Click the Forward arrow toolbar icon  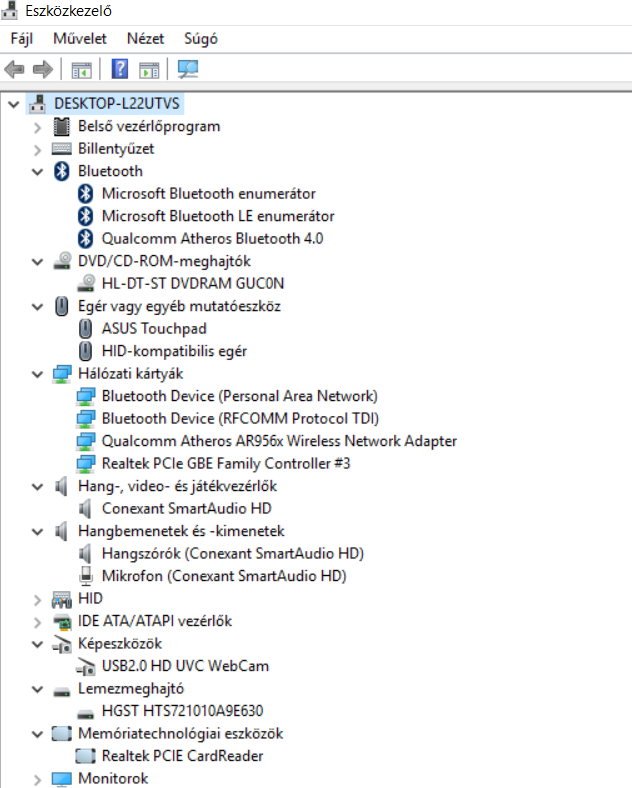pos(43,69)
